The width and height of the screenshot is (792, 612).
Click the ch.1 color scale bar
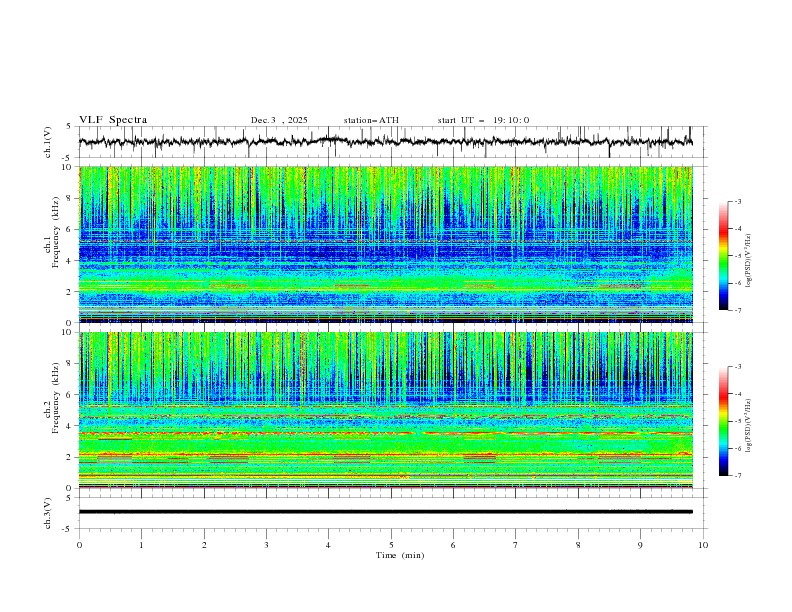[x=724, y=256]
